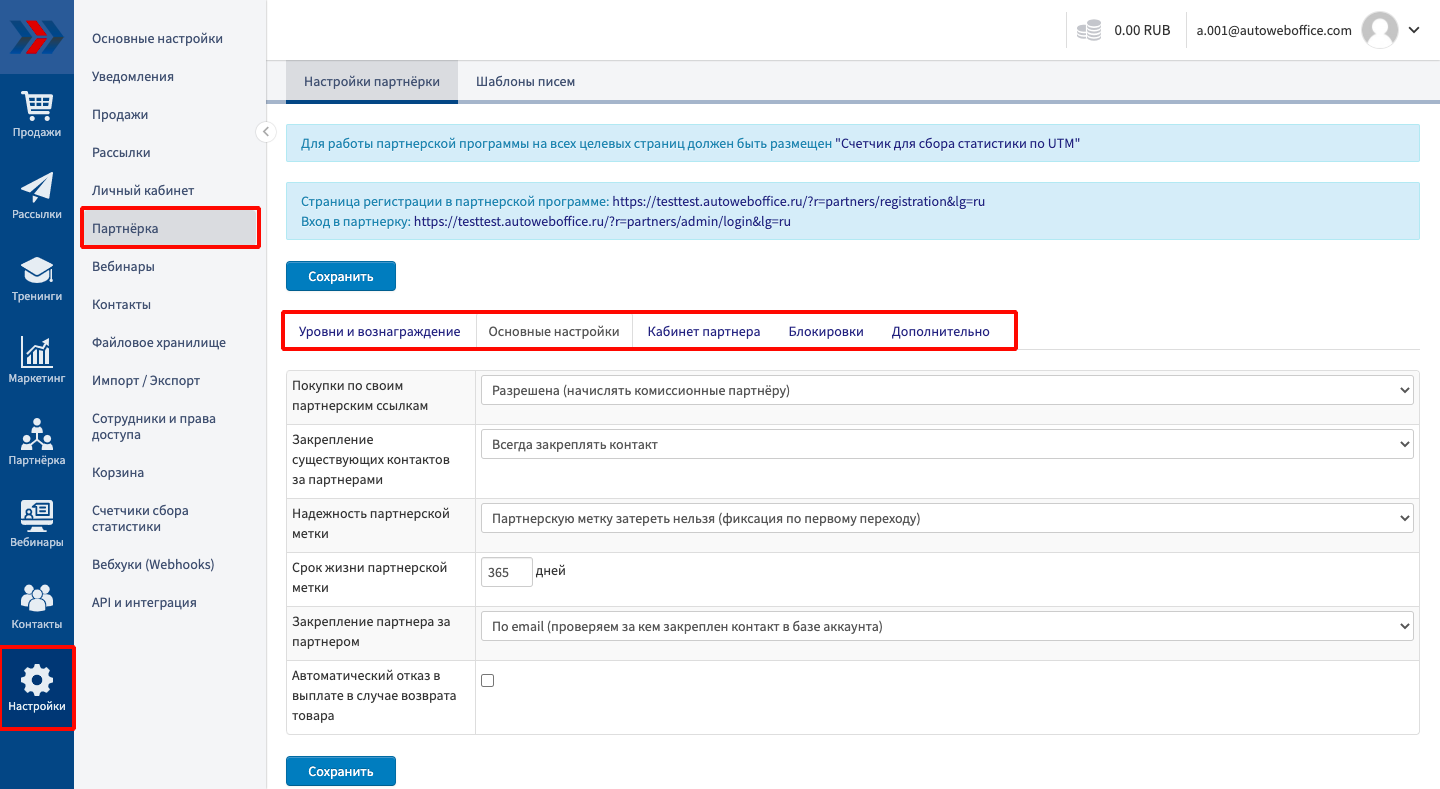Open the Contacts group icon
Viewport: 1440px width, 789px height.
tap(37, 599)
